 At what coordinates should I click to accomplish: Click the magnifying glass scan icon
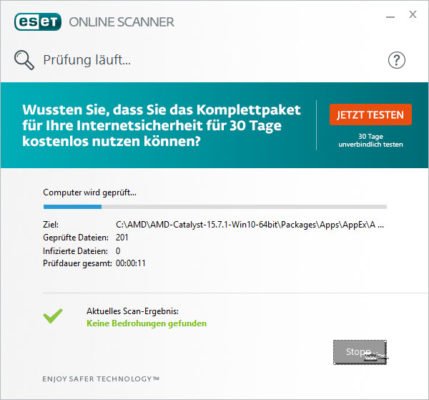point(24,60)
